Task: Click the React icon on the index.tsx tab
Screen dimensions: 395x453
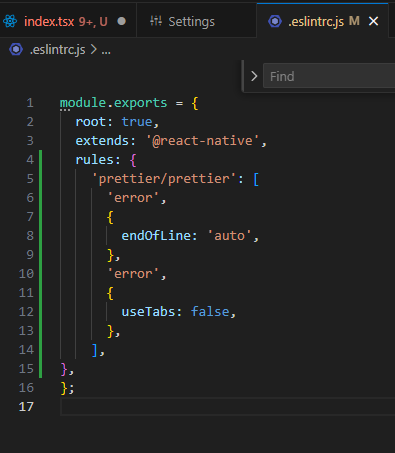Action: pyautogui.click(x=10, y=21)
